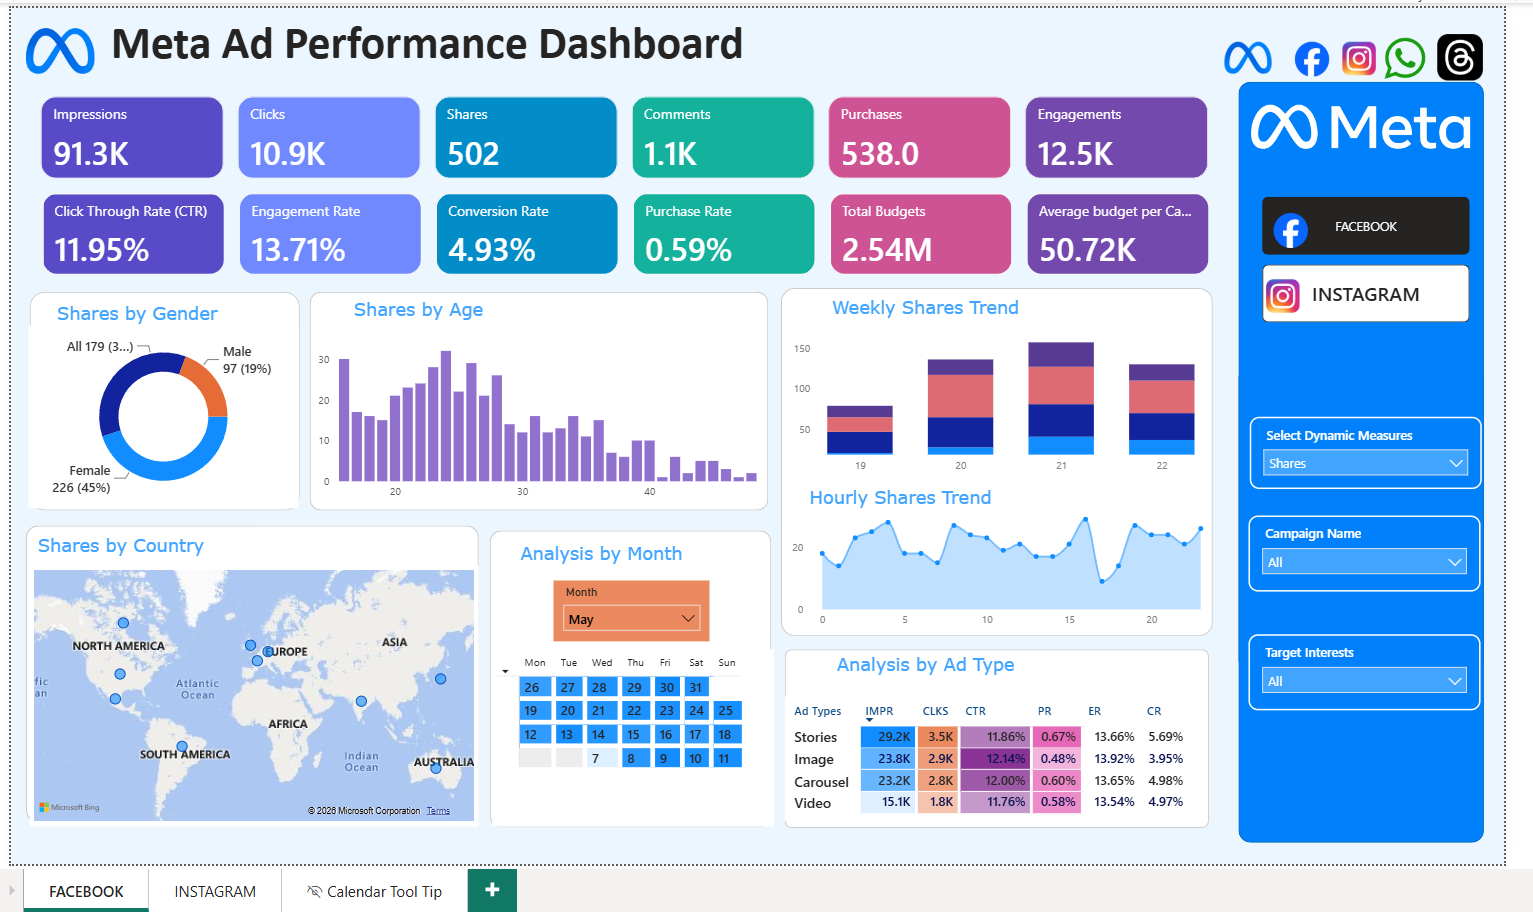The height and width of the screenshot is (912, 1533).
Task: Click the CTR column header
Action: [975, 711]
